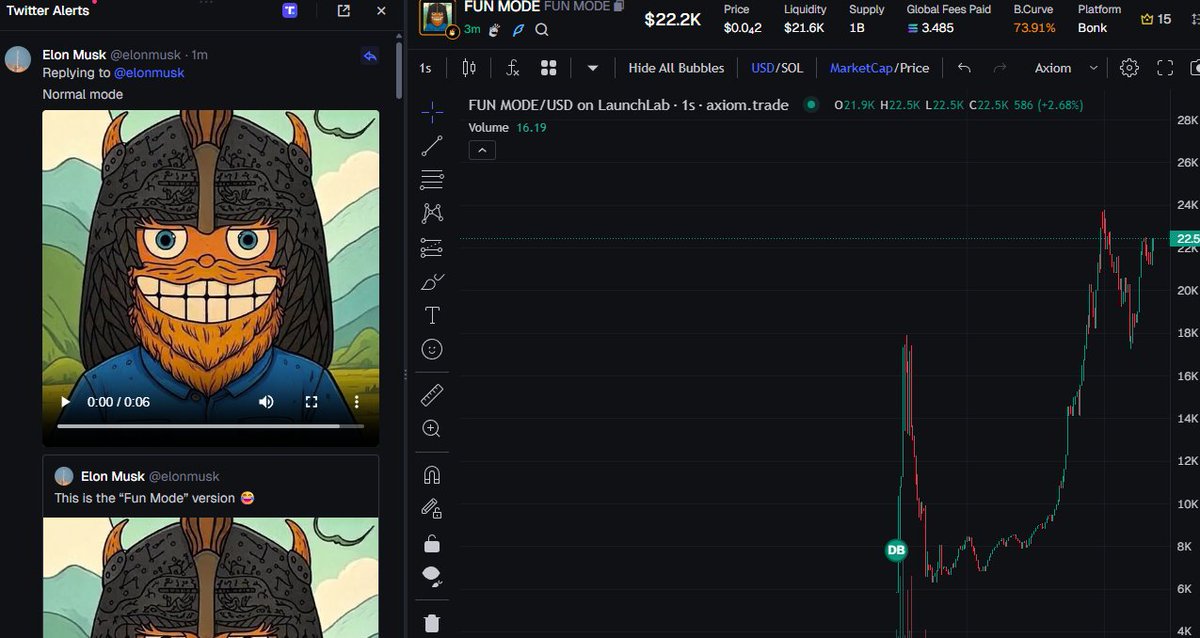Click the purple T icon in Twitter Alerts
The image size is (1200, 638).
(289, 10)
